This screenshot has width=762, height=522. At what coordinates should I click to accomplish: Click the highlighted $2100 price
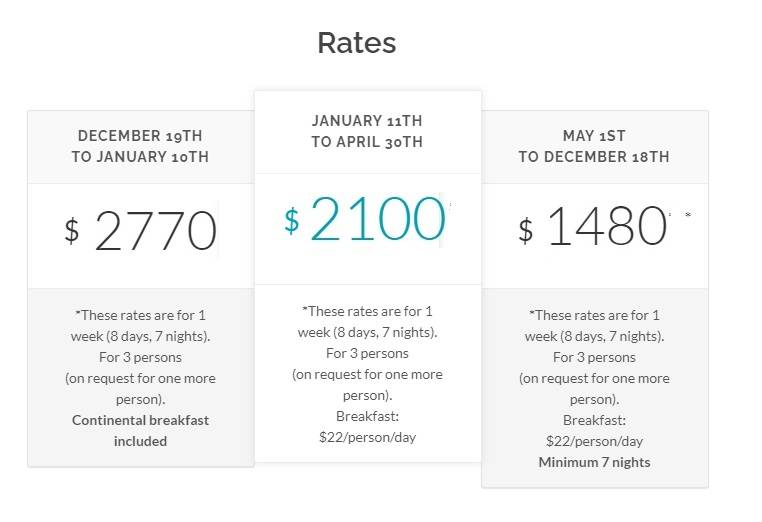click(x=365, y=219)
